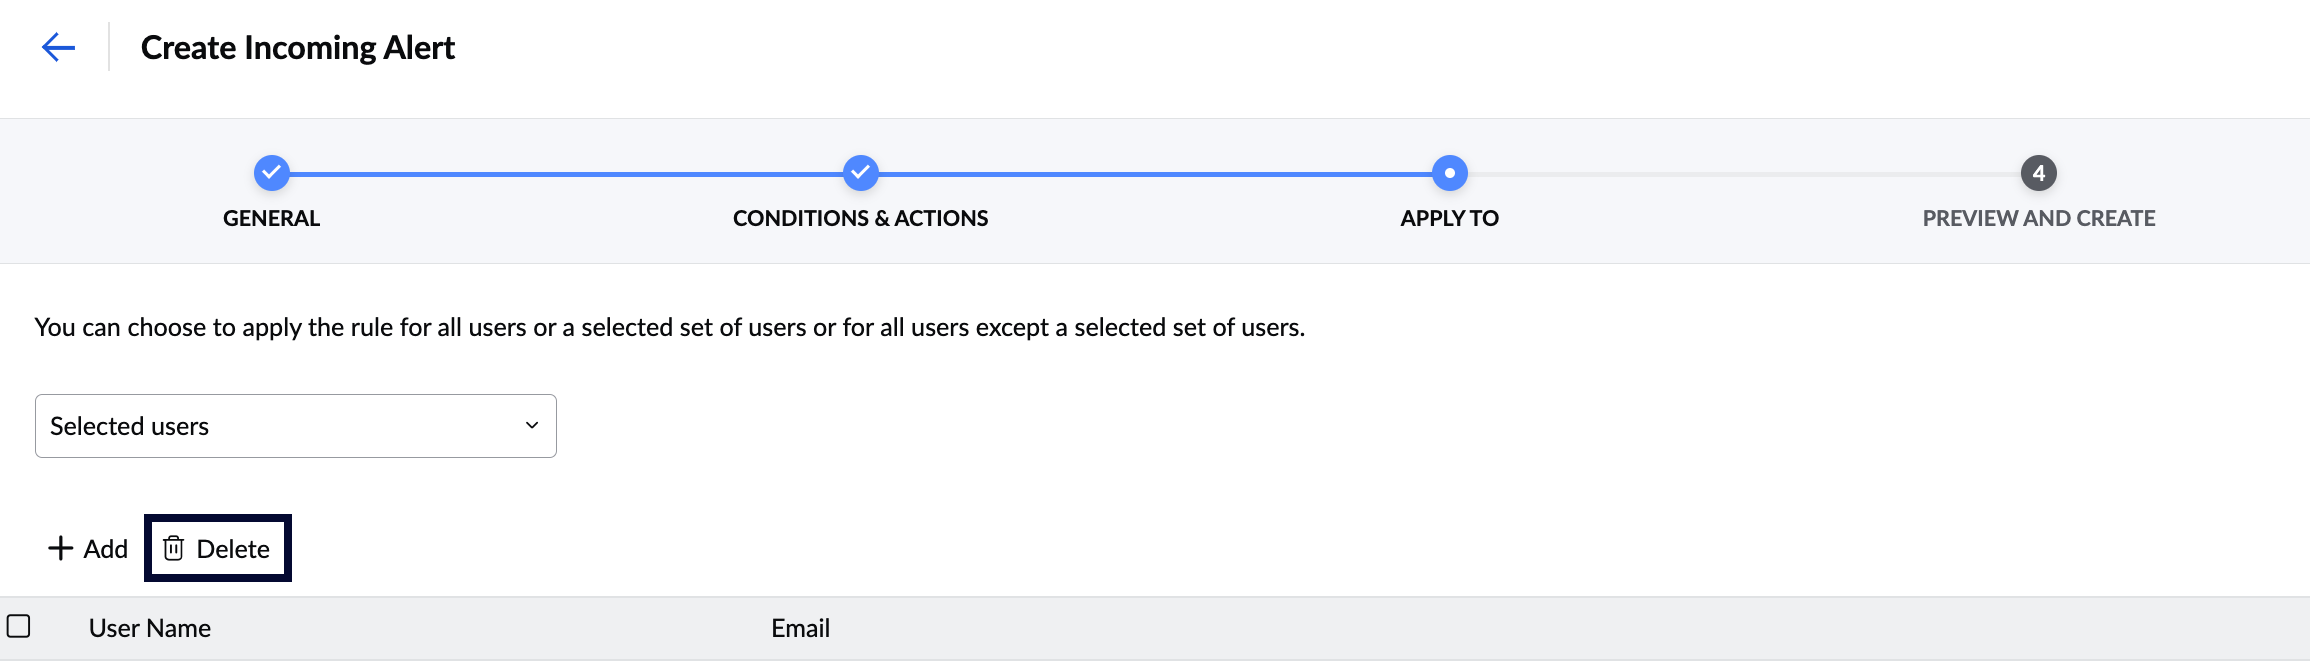The width and height of the screenshot is (2310, 672).
Task: Toggle the select-all users checkbox
Action: [x=19, y=626]
